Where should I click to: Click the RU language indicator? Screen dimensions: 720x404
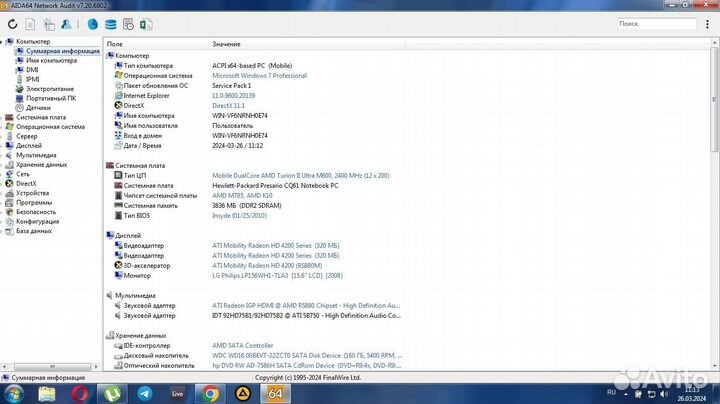click(x=611, y=393)
